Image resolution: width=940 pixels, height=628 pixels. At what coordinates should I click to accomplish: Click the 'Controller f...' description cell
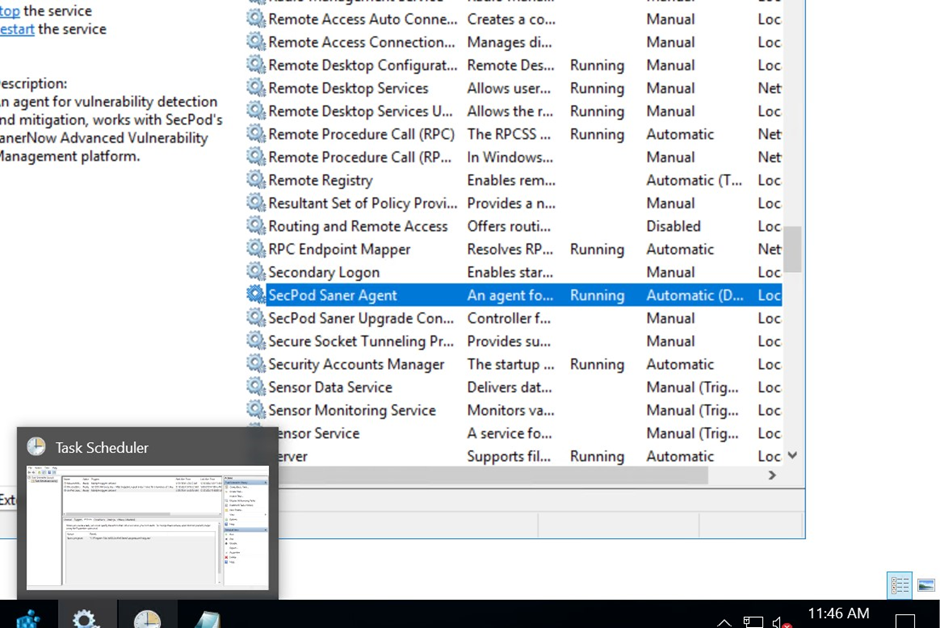tap(509, 318)
